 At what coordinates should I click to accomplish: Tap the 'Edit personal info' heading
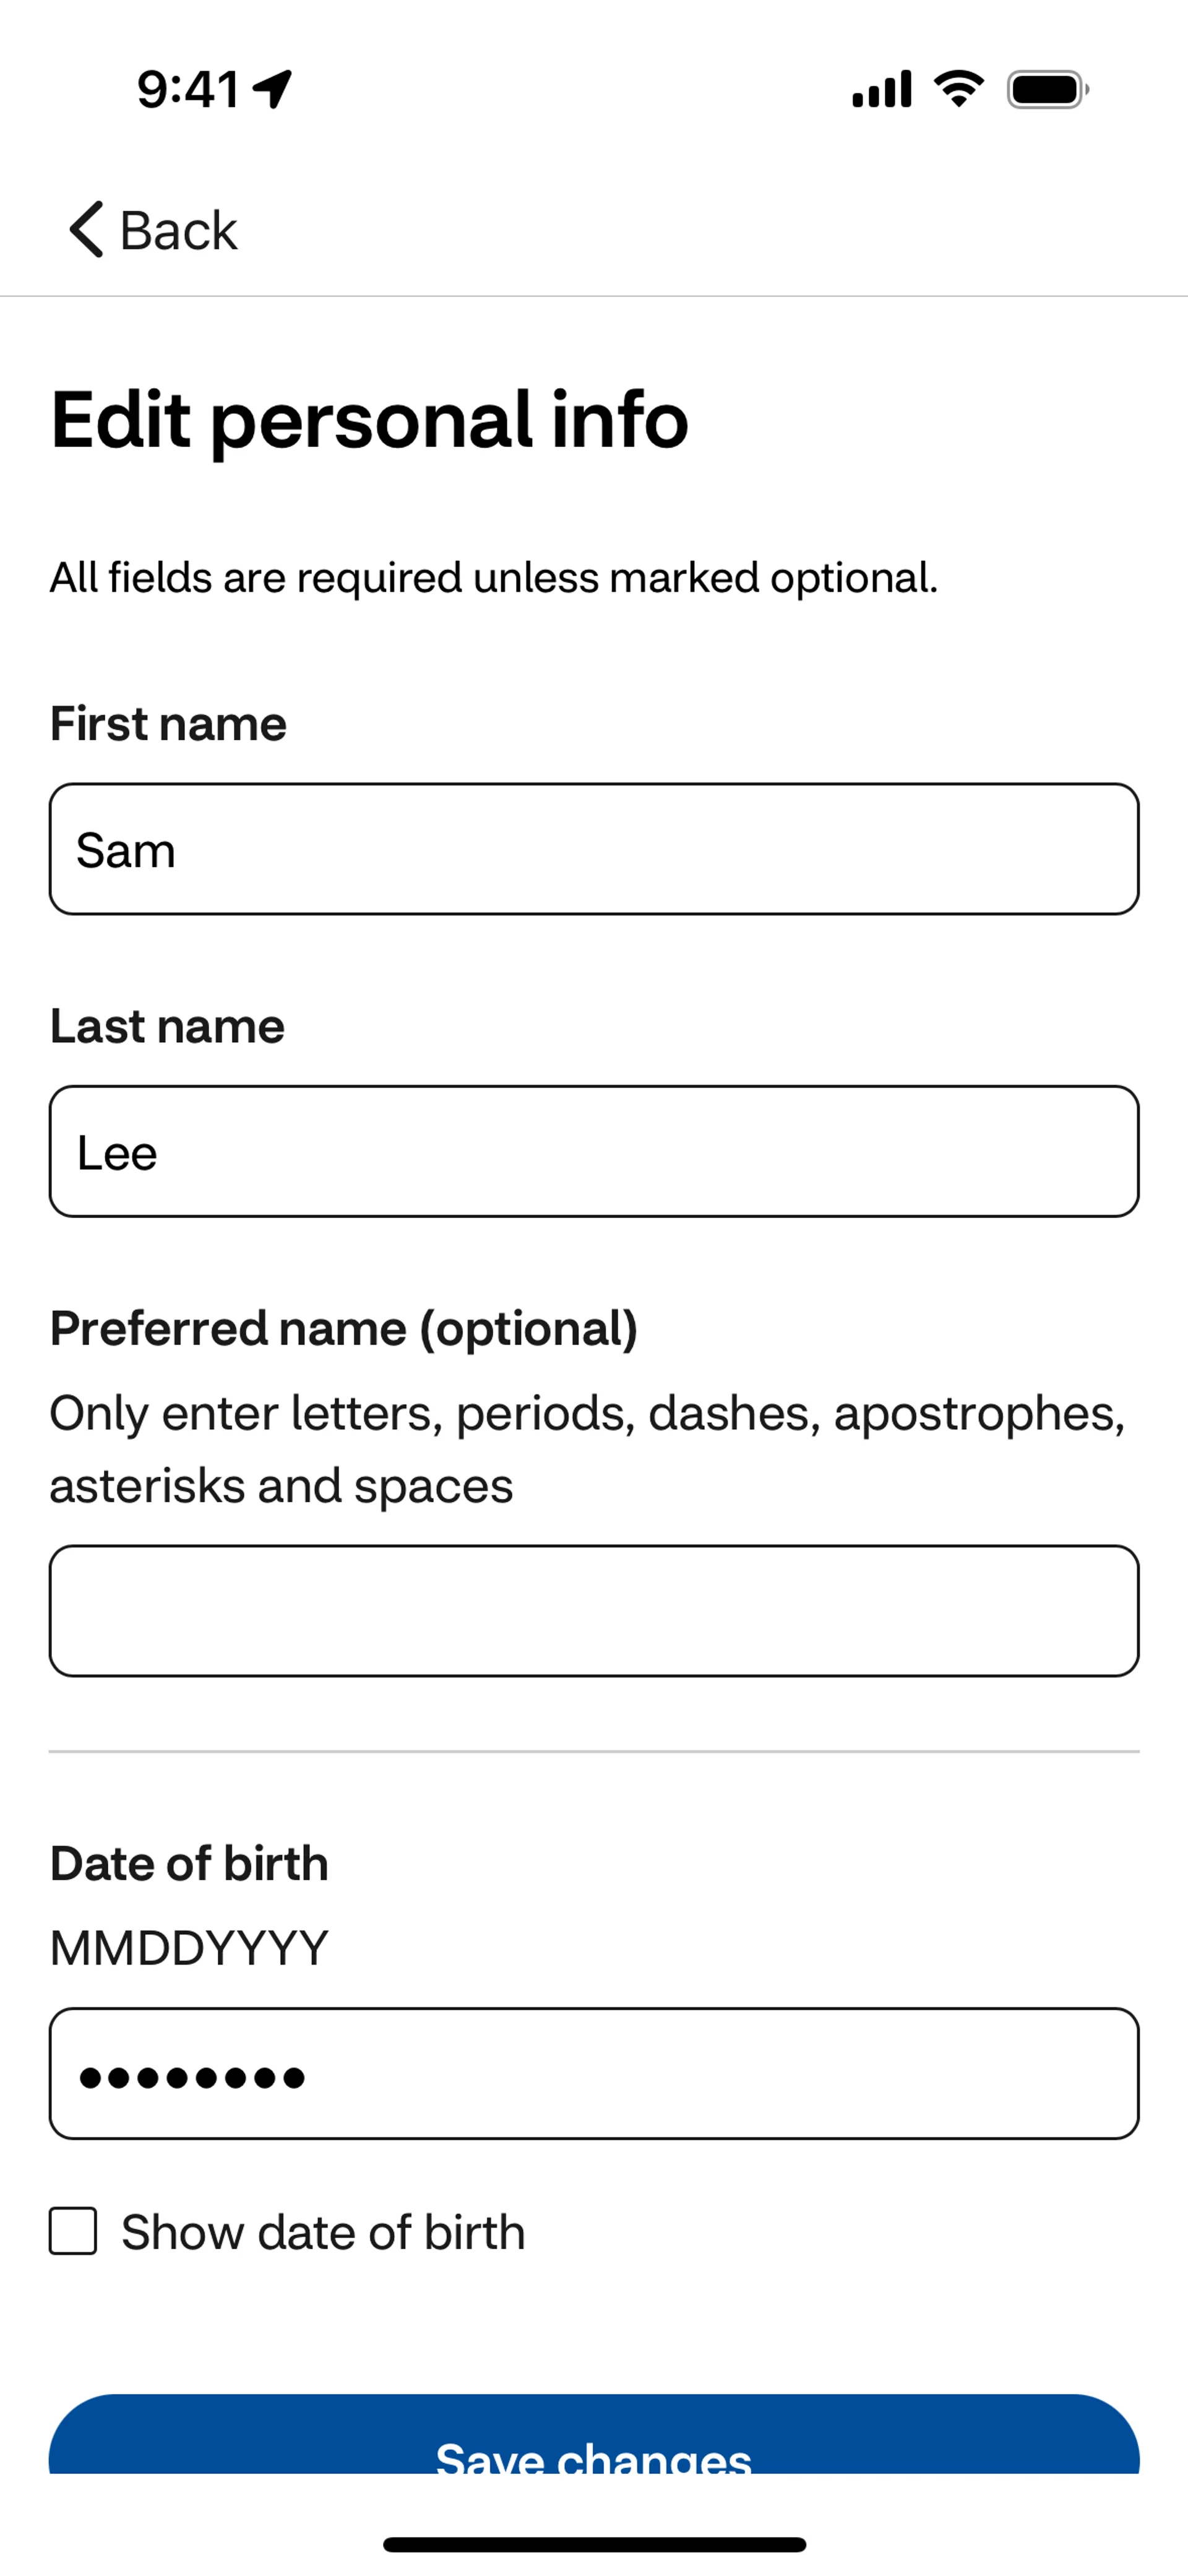pyautogui.click(x=369, y=420)
